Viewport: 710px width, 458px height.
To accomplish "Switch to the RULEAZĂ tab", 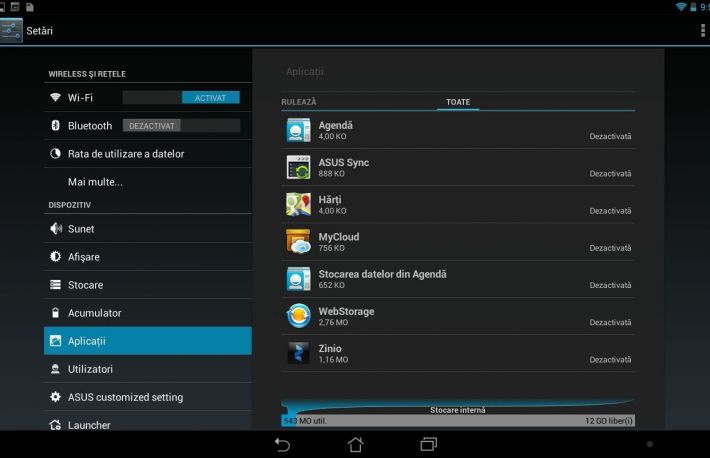I will 299,102.
